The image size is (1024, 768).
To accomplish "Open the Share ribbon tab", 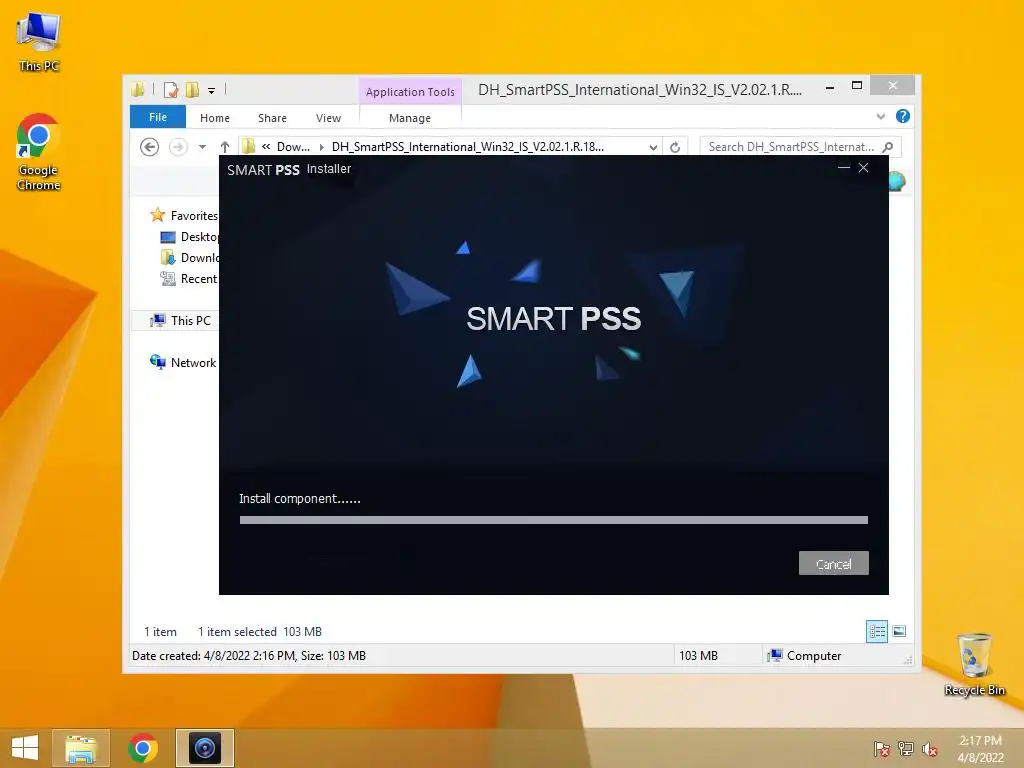I will coord(272,118).
